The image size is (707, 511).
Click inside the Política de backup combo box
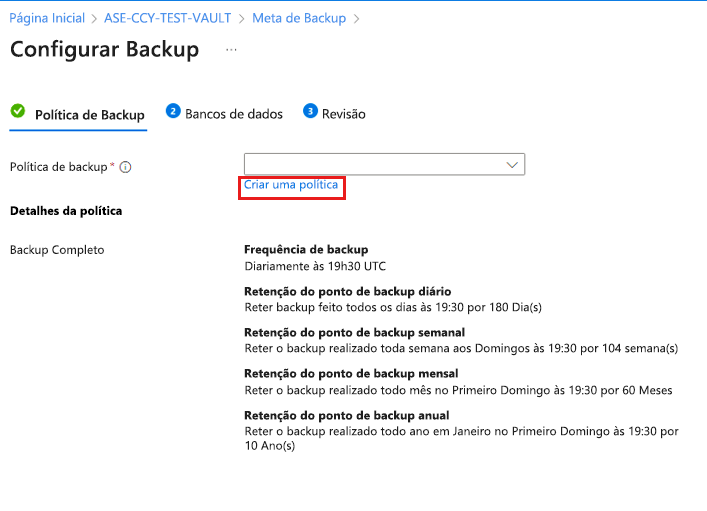tap(370, 165)
